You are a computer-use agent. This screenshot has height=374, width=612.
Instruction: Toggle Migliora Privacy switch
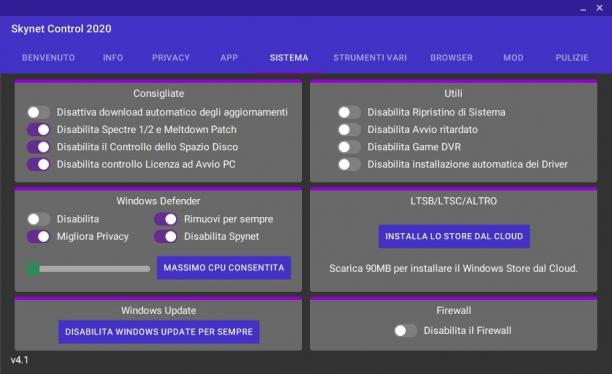(38, 237)
